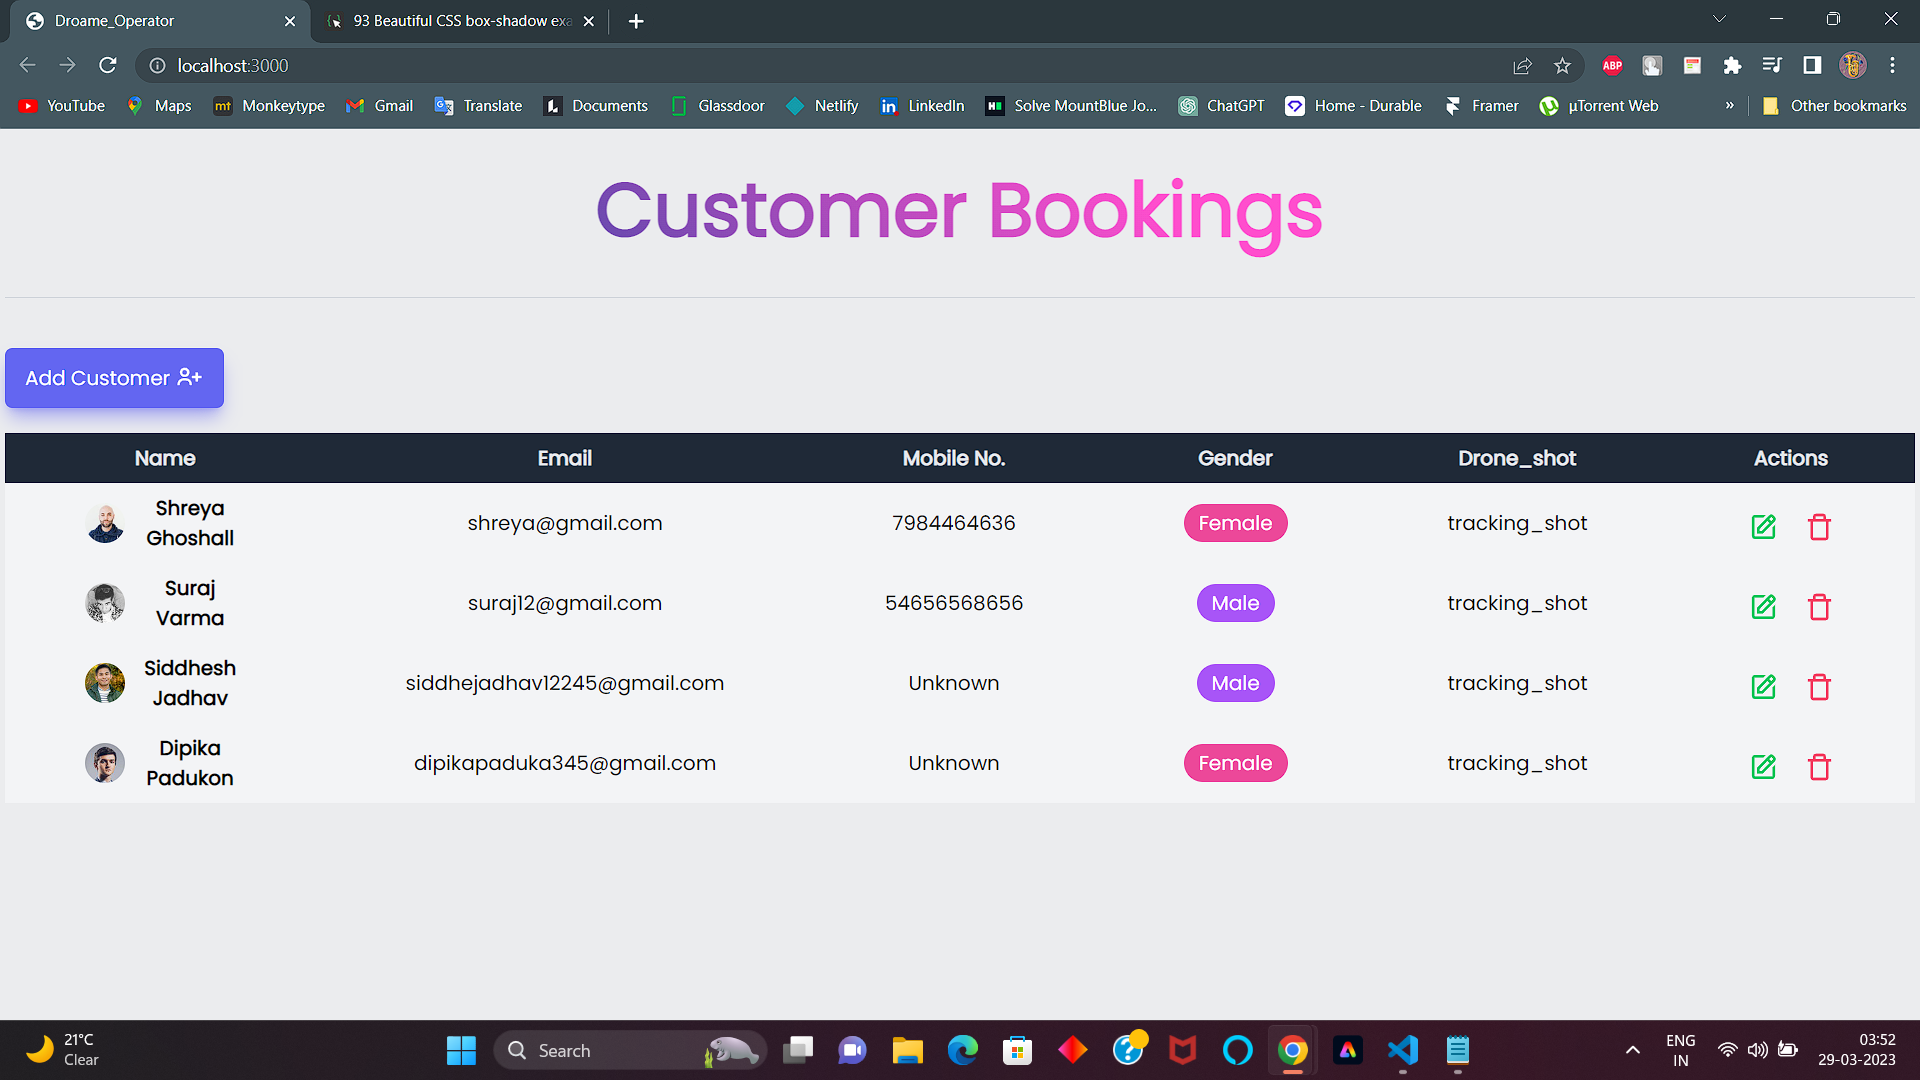Screen dimensions: 1920x1080
Task: Show hidden system tray icons with the chevron
Action: (x=1633, y=1050)
